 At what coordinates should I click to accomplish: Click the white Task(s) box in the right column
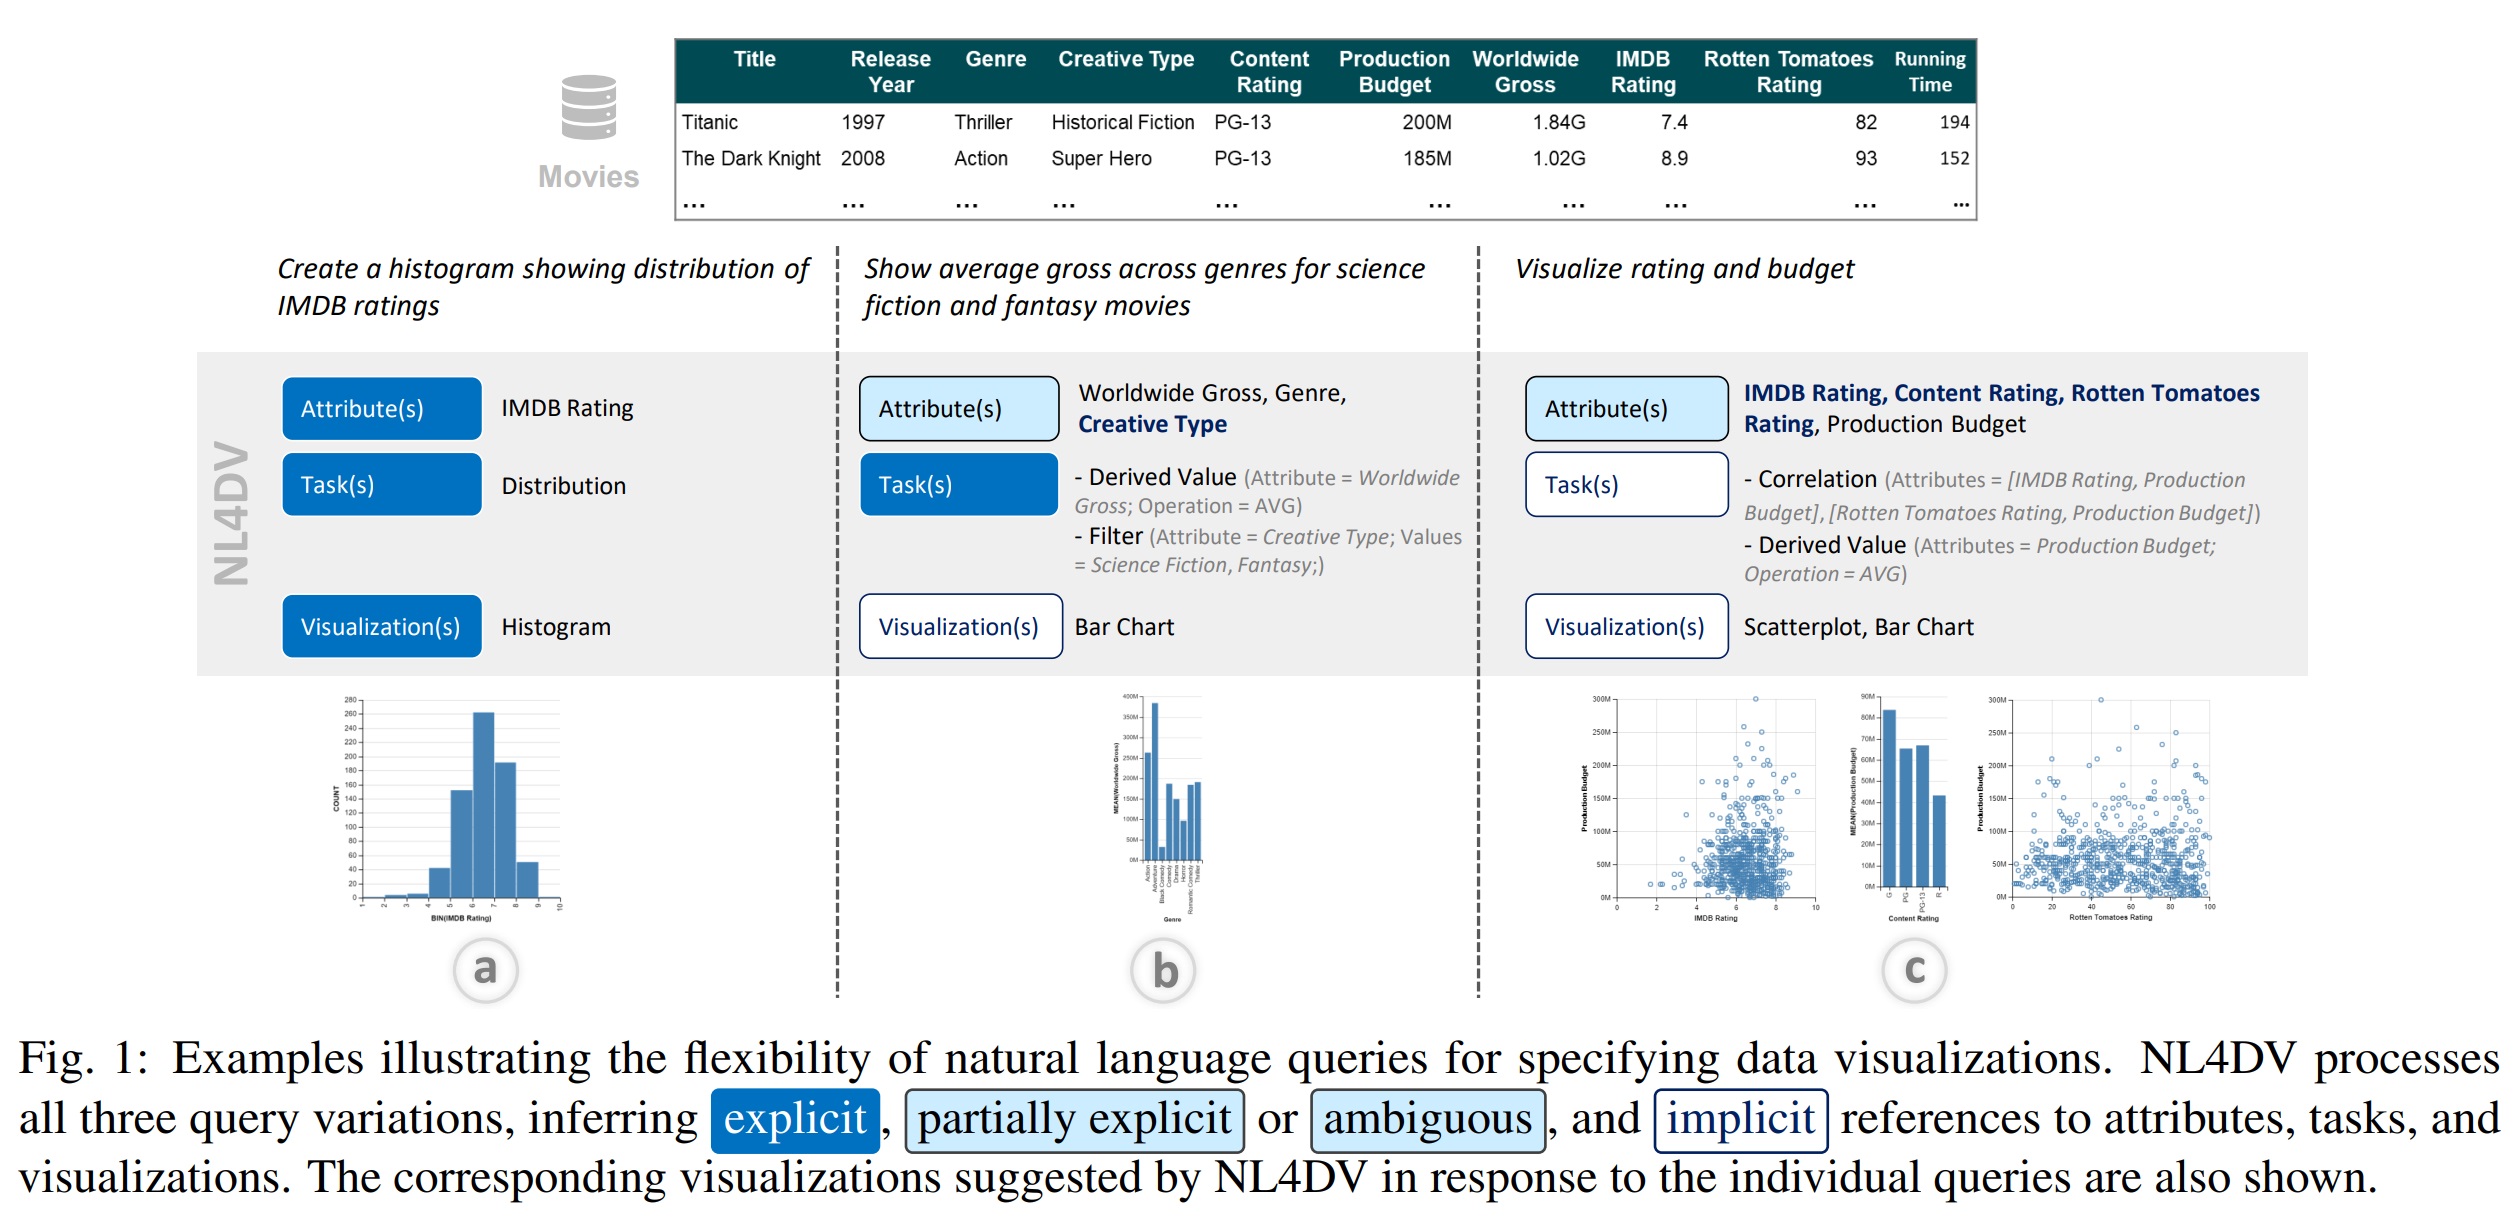pyautogui.click(x=1626, y=484)
